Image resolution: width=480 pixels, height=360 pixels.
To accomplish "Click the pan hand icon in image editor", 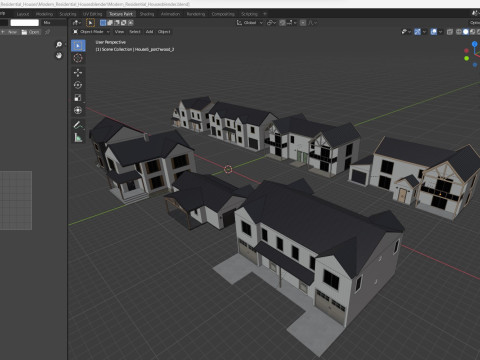I will (59, 55).
